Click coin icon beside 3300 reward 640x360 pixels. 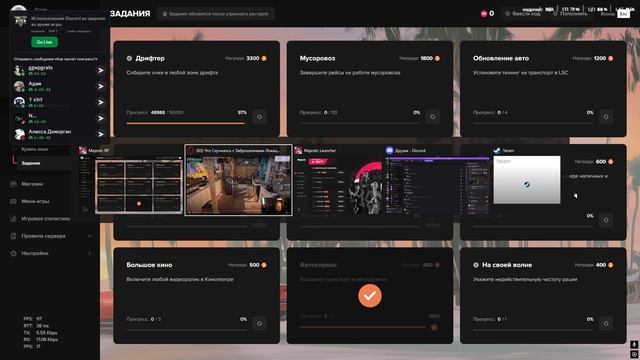(x=264, y=58)
